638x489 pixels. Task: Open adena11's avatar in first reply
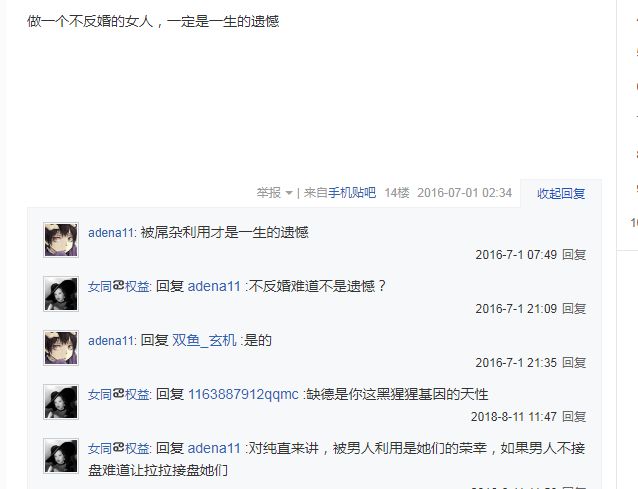point(61,240)
